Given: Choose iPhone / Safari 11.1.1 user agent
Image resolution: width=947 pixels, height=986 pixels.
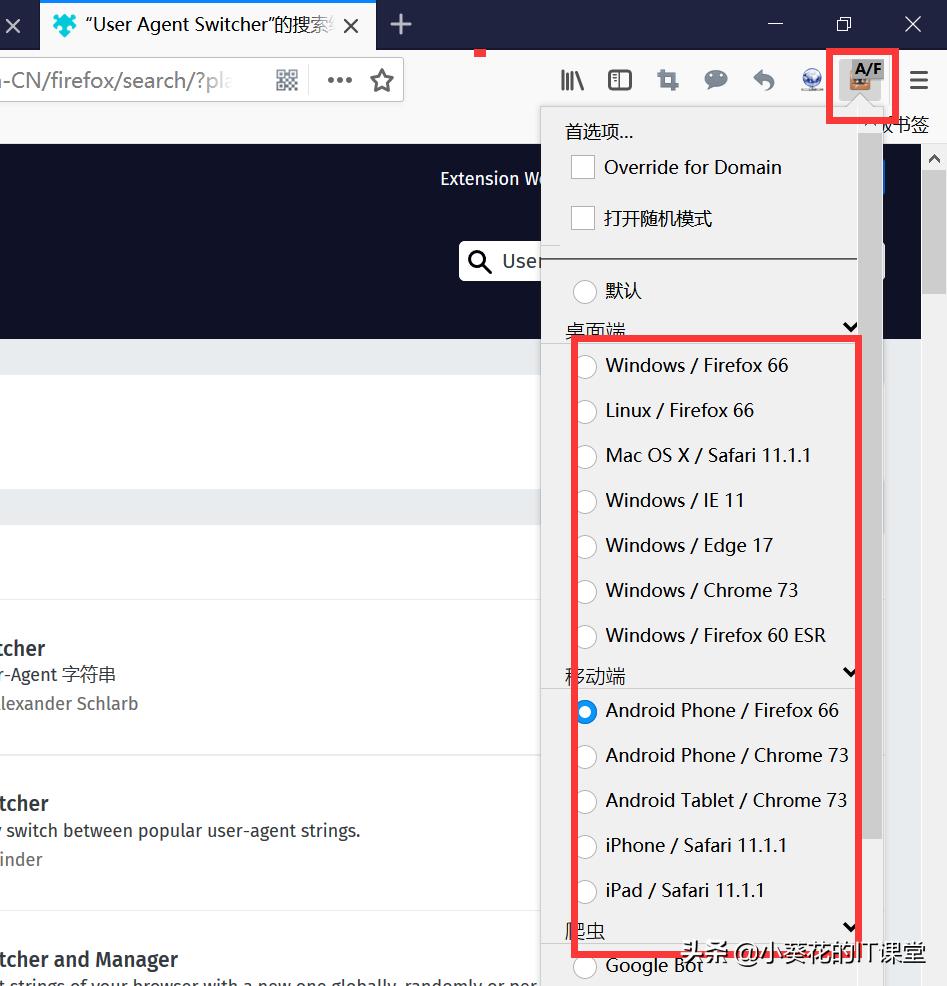Looking at the screenshot, I should coord(587,846).
